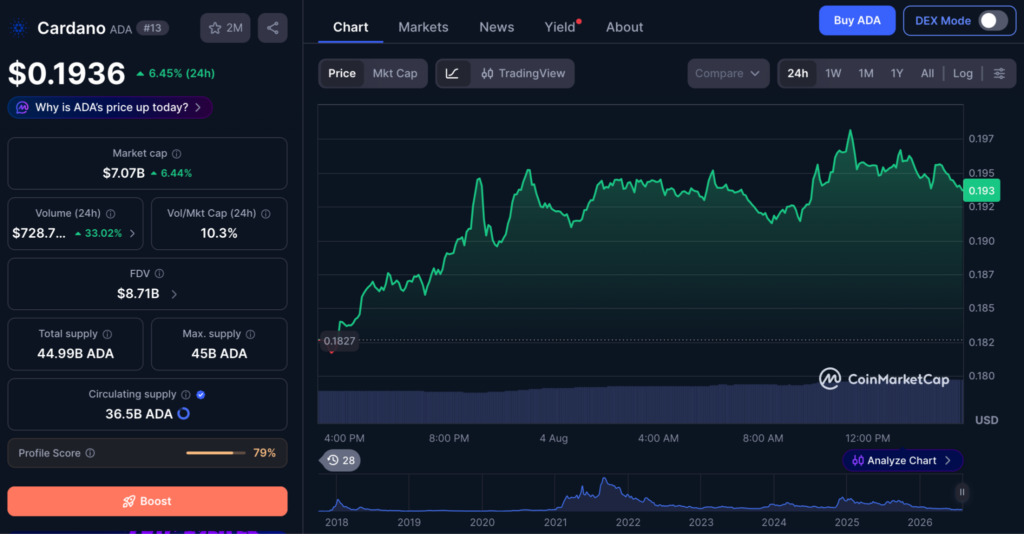Click Max. supply info icon
Viewport: 1024px width, 534px height.
pyautogui.click(x=250, y=334)
